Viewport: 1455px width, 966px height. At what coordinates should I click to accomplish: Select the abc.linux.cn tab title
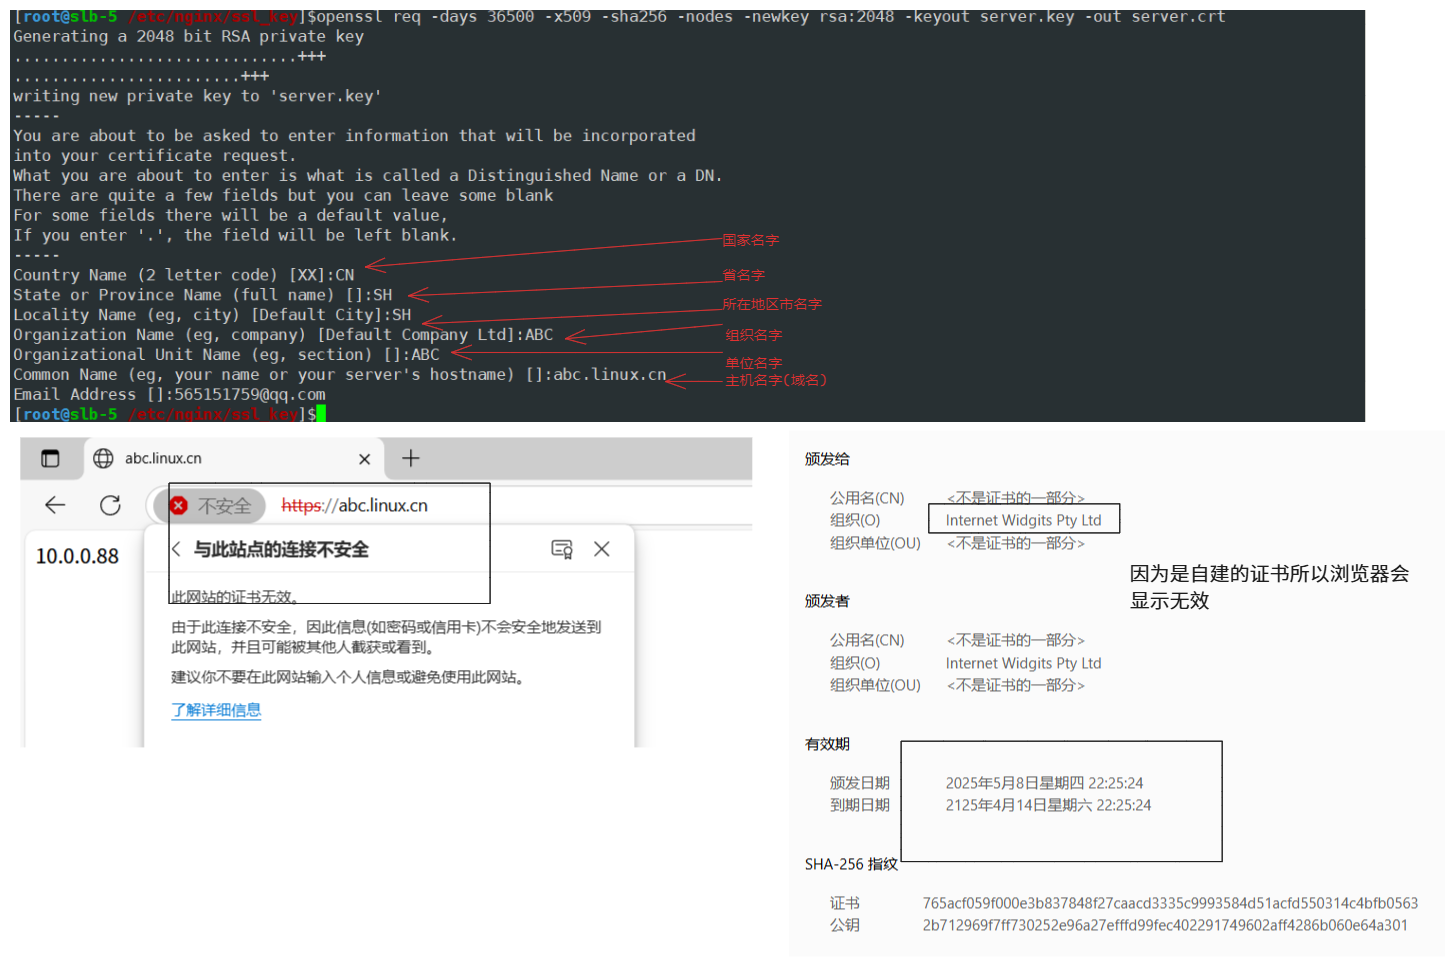tap(163, 458)
